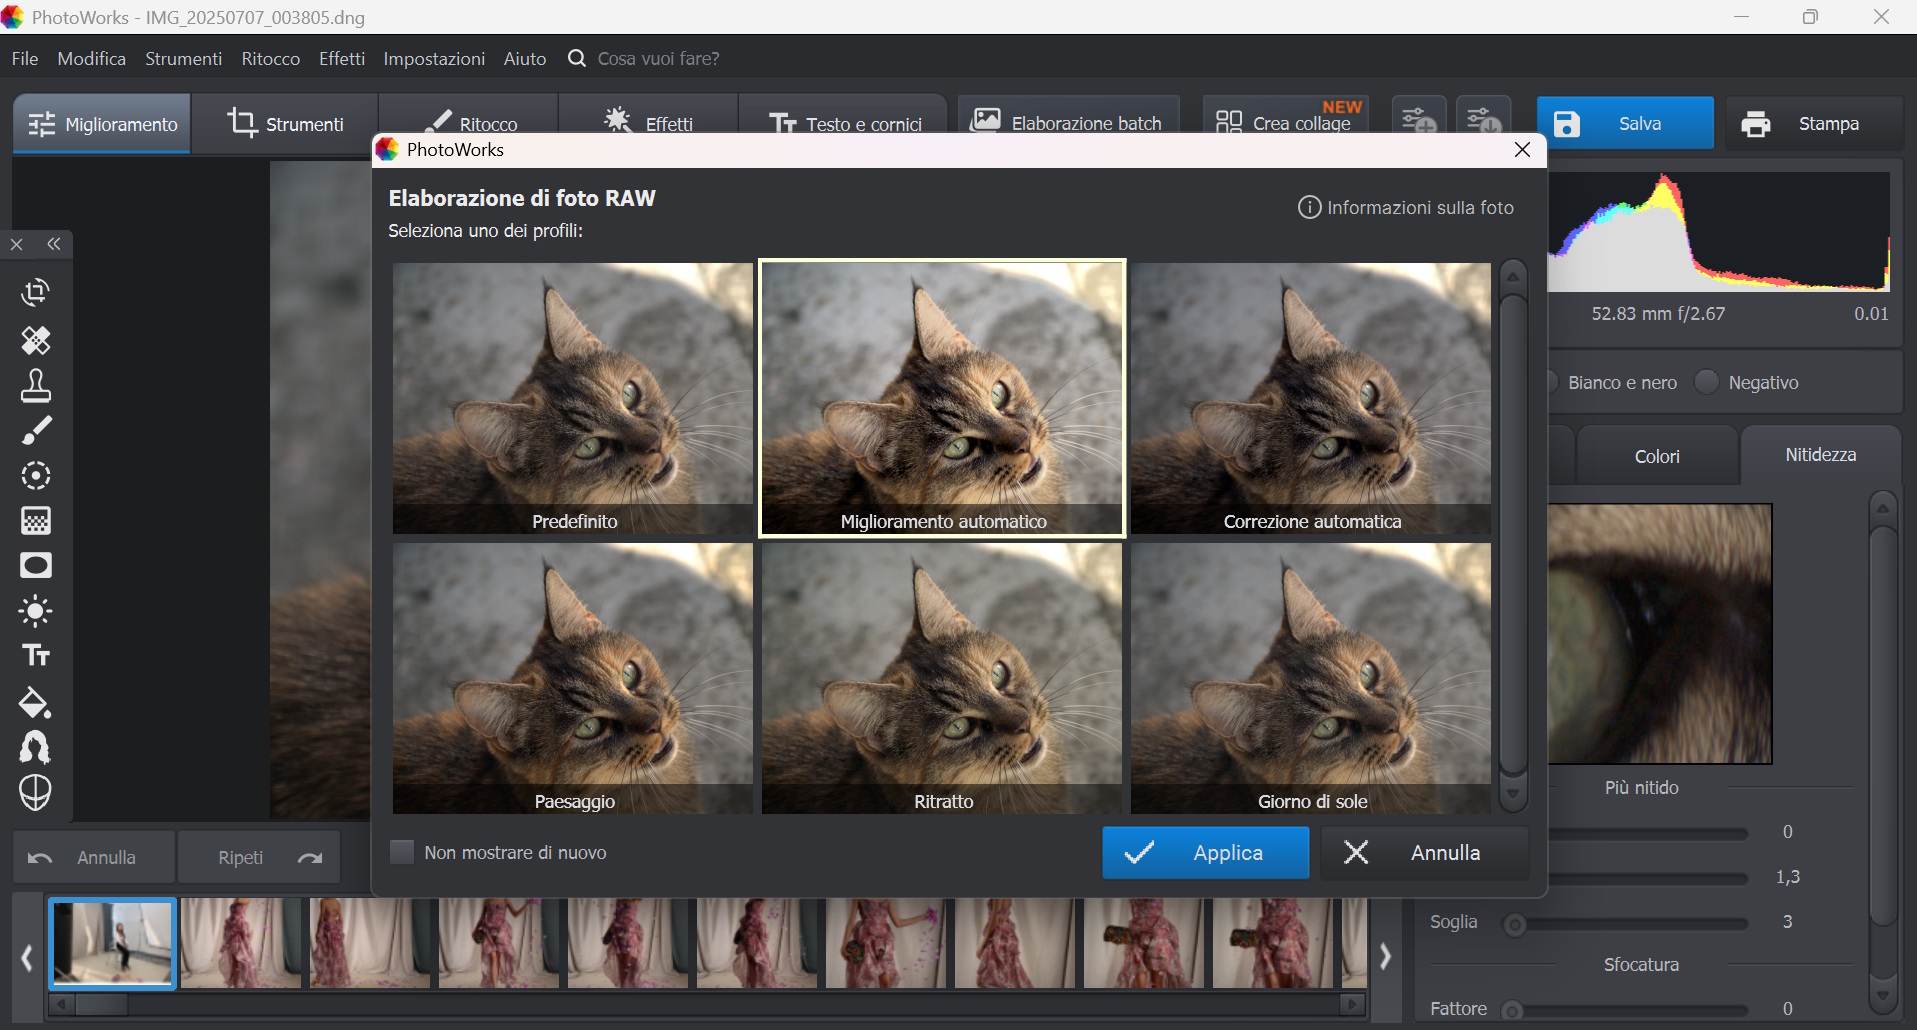Screen dimensions: 1917x1030
Task: Switch to the Nitidezza tab
Action: (1820, 455)
